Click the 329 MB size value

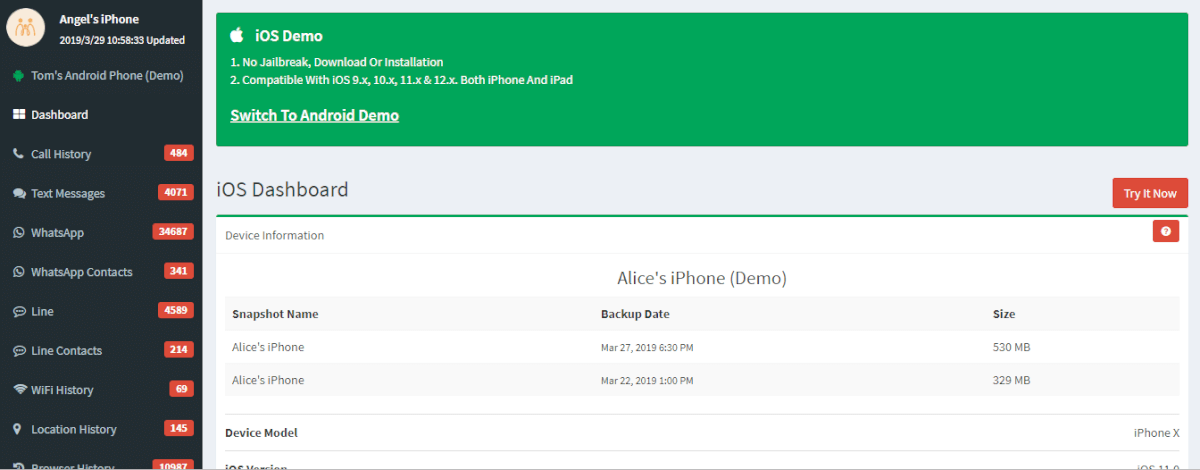(1012, 380)
